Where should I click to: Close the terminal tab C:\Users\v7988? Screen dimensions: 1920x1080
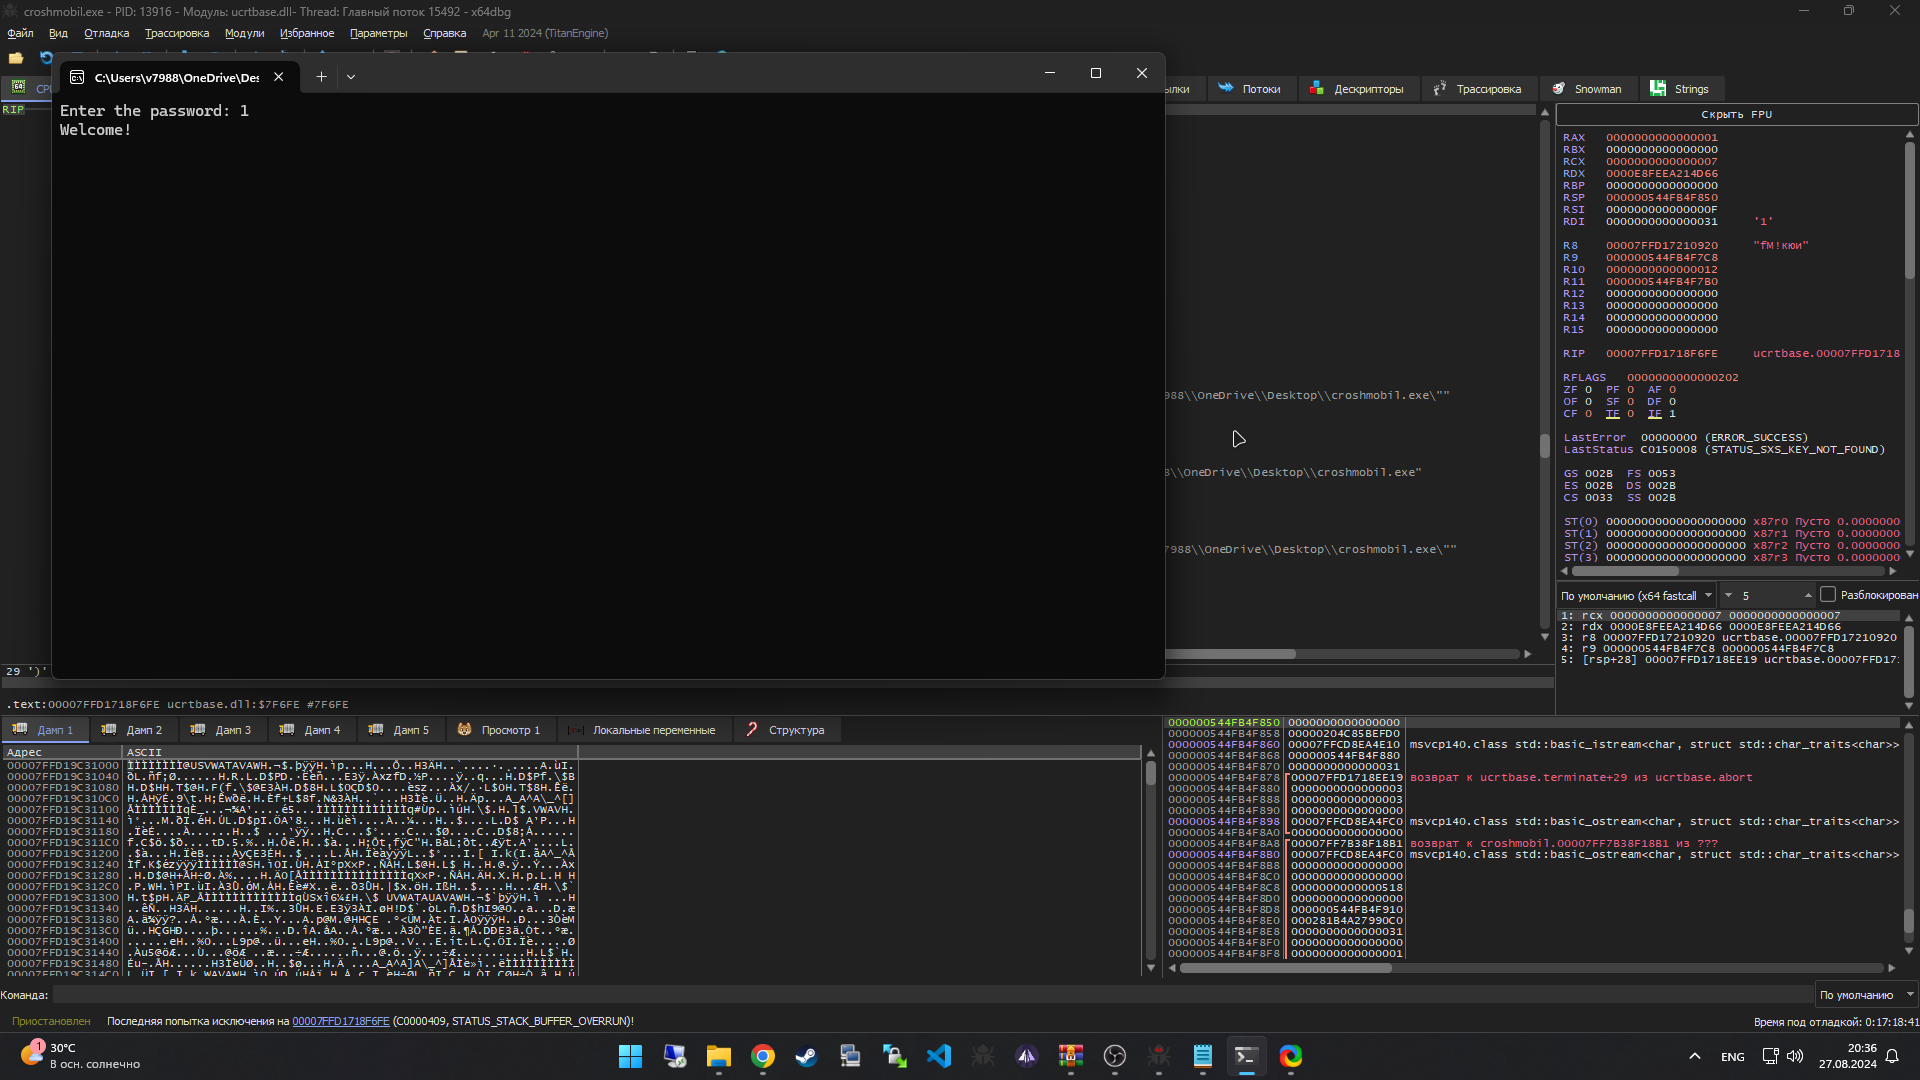click(x=279, y=77)
